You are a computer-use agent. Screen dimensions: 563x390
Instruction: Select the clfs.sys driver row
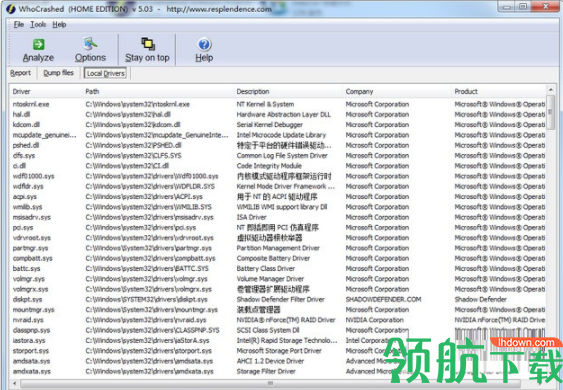click(278, 155)
